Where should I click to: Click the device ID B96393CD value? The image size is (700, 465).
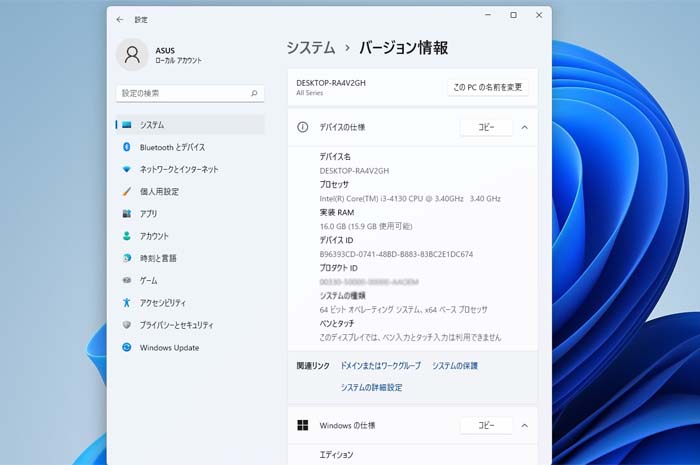[x=396, y=254]
